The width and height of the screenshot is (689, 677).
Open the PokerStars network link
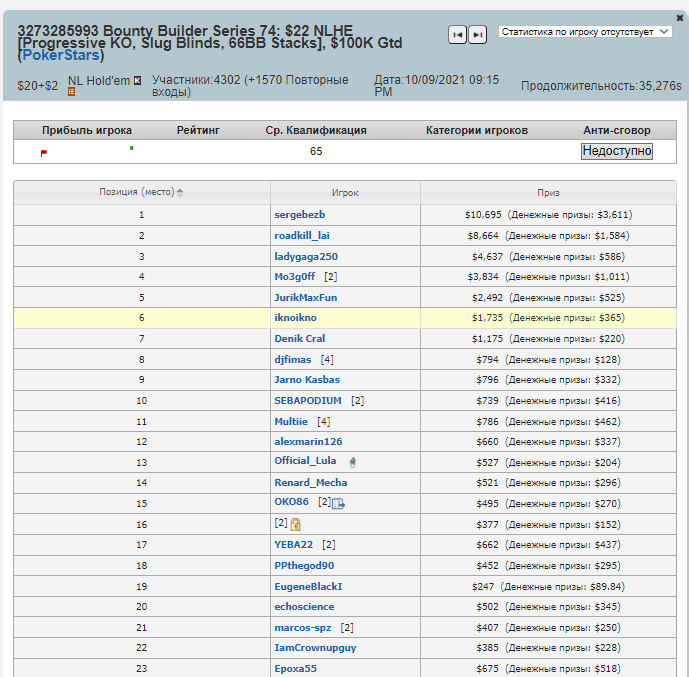pyautogui.click(x=61, y=55)
